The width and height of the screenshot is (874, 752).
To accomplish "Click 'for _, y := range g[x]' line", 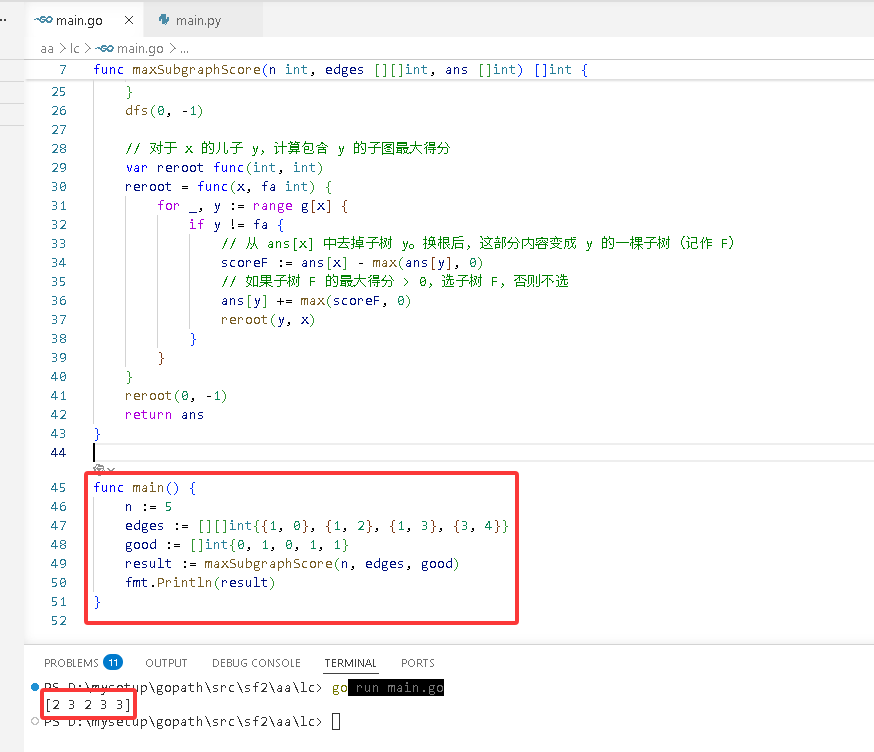I will pos(253,206).
